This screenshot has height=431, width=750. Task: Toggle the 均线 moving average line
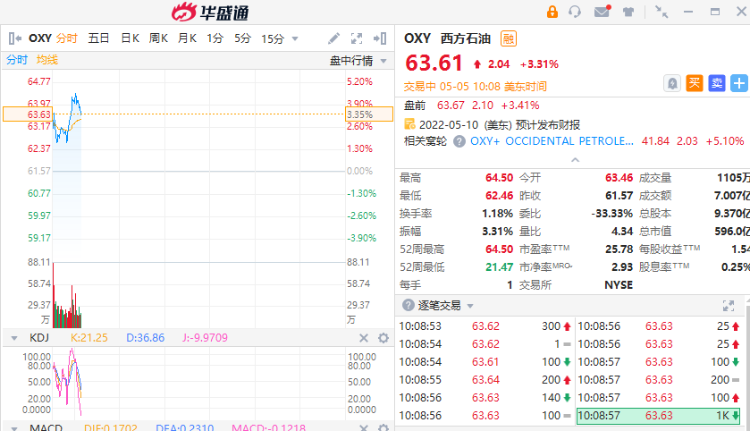point(47,60)
